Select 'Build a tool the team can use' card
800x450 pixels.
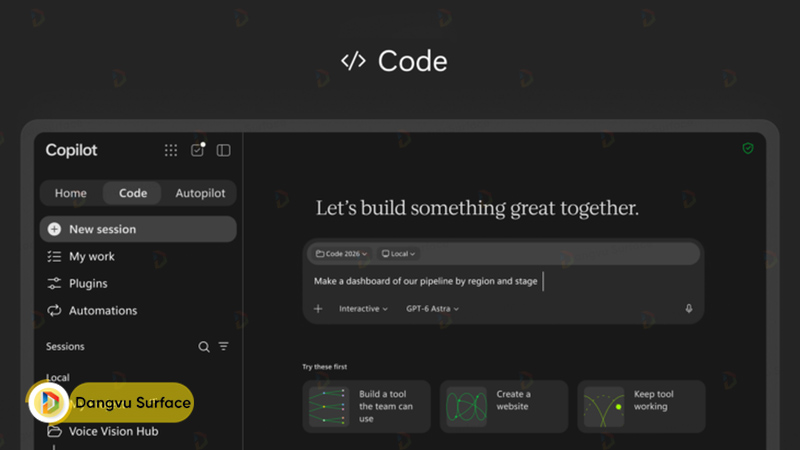click(366, 407)
